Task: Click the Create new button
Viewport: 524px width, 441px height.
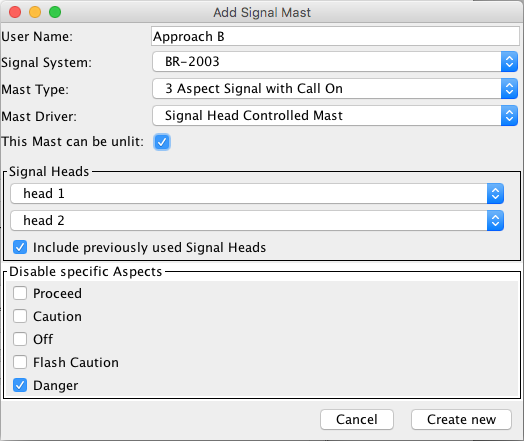Action: pyautogui.click(x=461, y=420)
